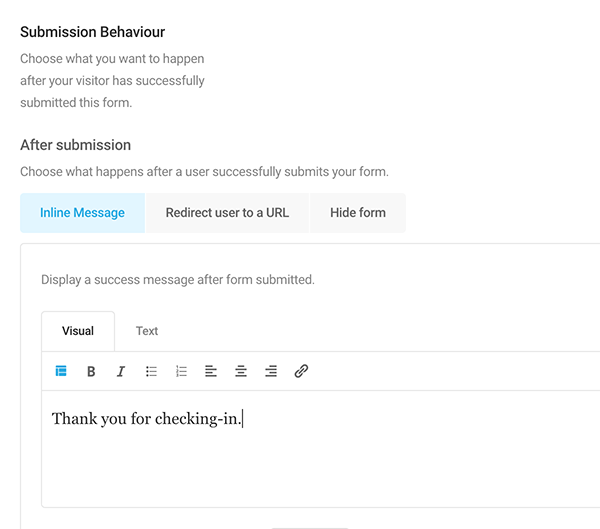The width and height of the screenshot is (600, 529).
Task: Align text to the right
Action: click(271, 371)
